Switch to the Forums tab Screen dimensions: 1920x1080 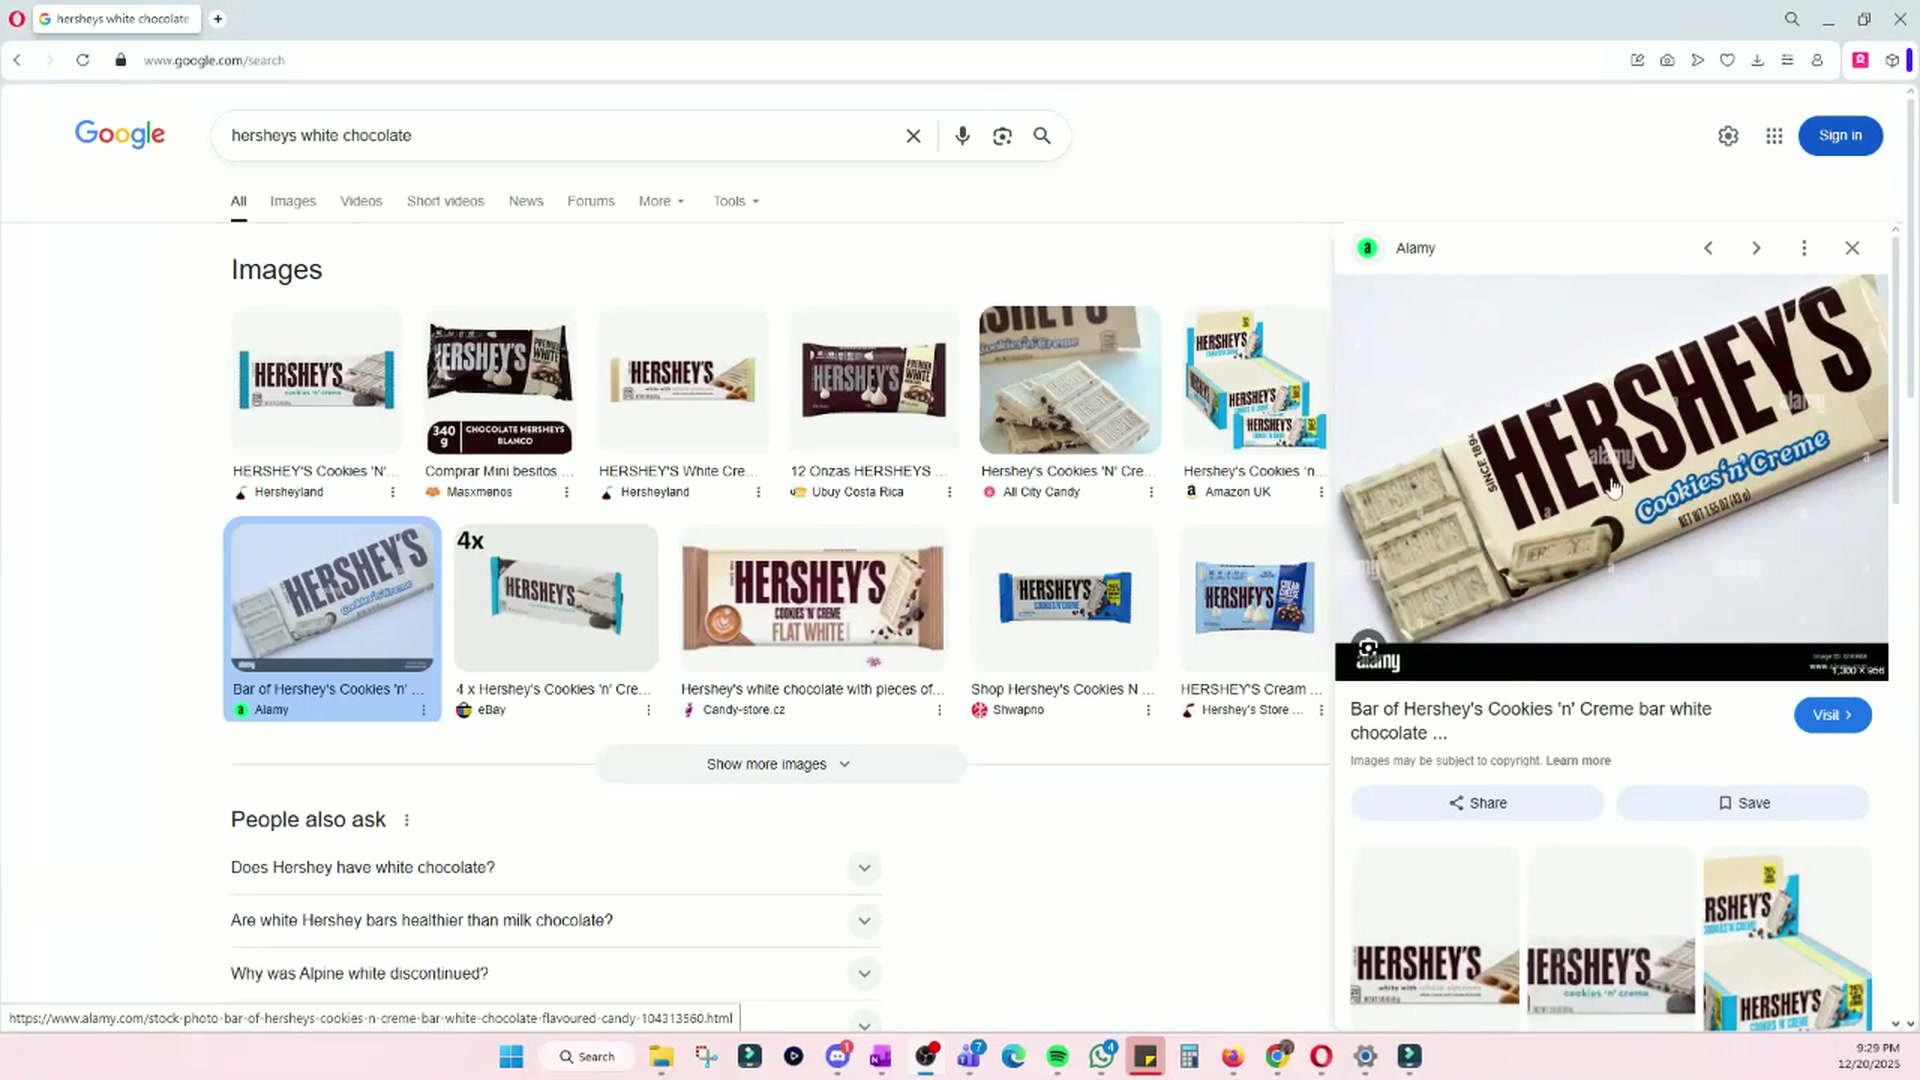tap(591, 201)
